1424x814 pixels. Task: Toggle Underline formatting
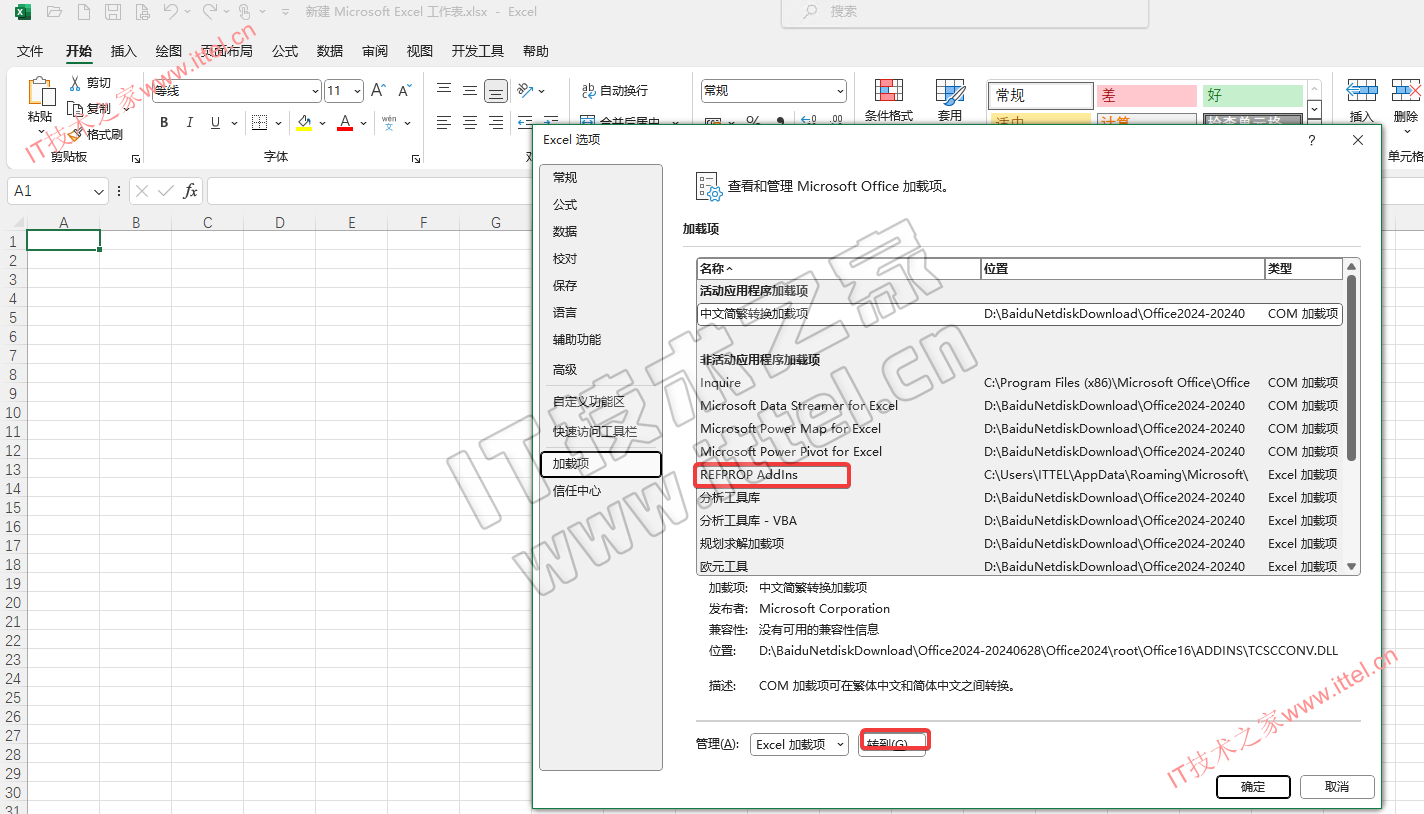(215, 123)
